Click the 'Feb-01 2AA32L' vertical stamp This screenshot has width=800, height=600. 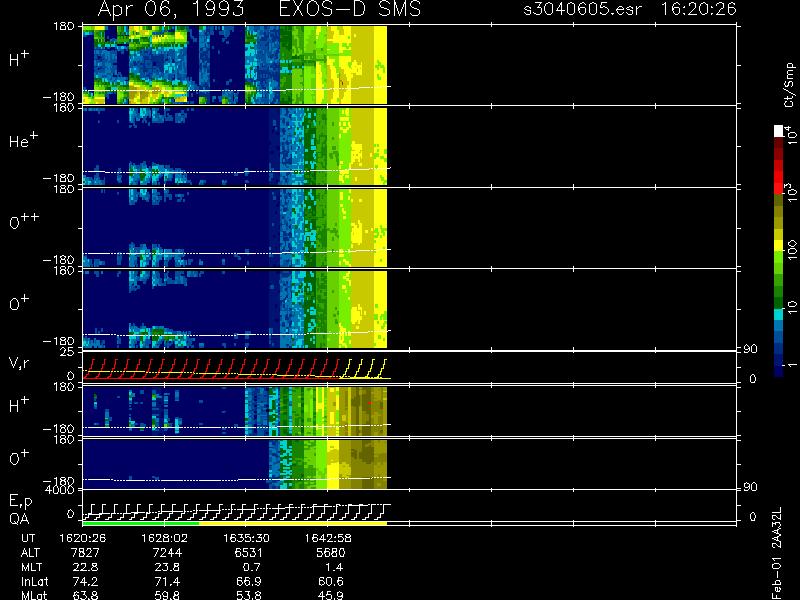click(777, 553)
